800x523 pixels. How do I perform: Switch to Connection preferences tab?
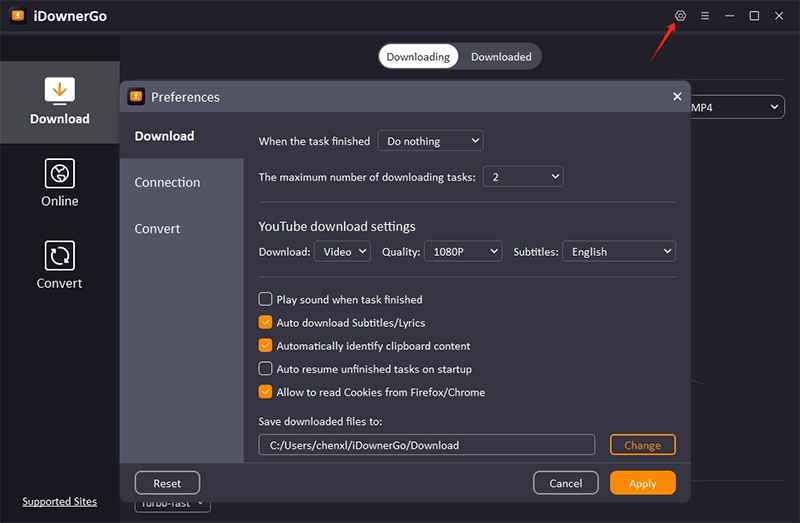[167, 182]
